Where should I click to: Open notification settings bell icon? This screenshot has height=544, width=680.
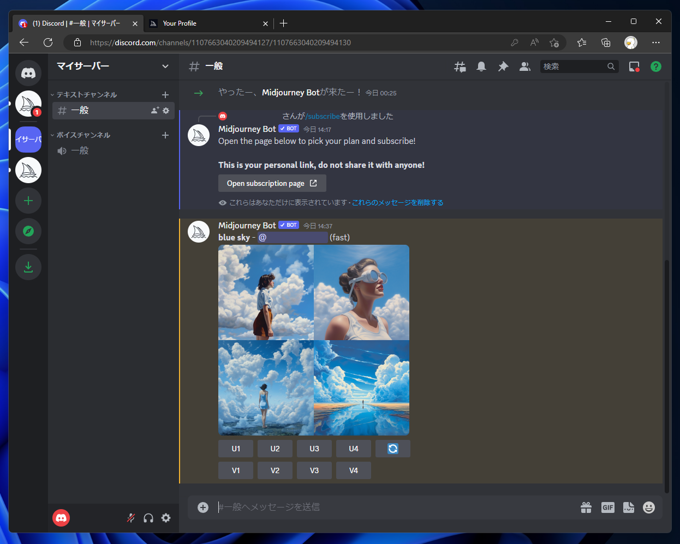pos(481,66)
